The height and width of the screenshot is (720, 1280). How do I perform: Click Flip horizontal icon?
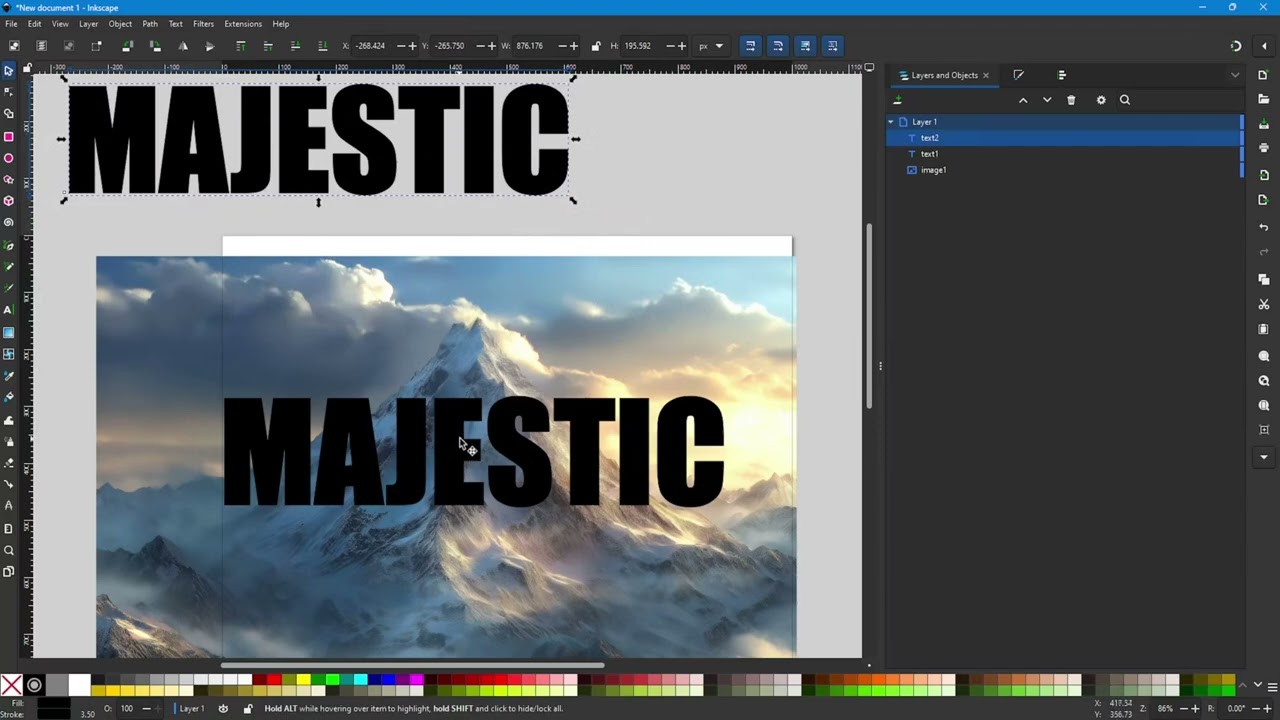tap(183, 46)
